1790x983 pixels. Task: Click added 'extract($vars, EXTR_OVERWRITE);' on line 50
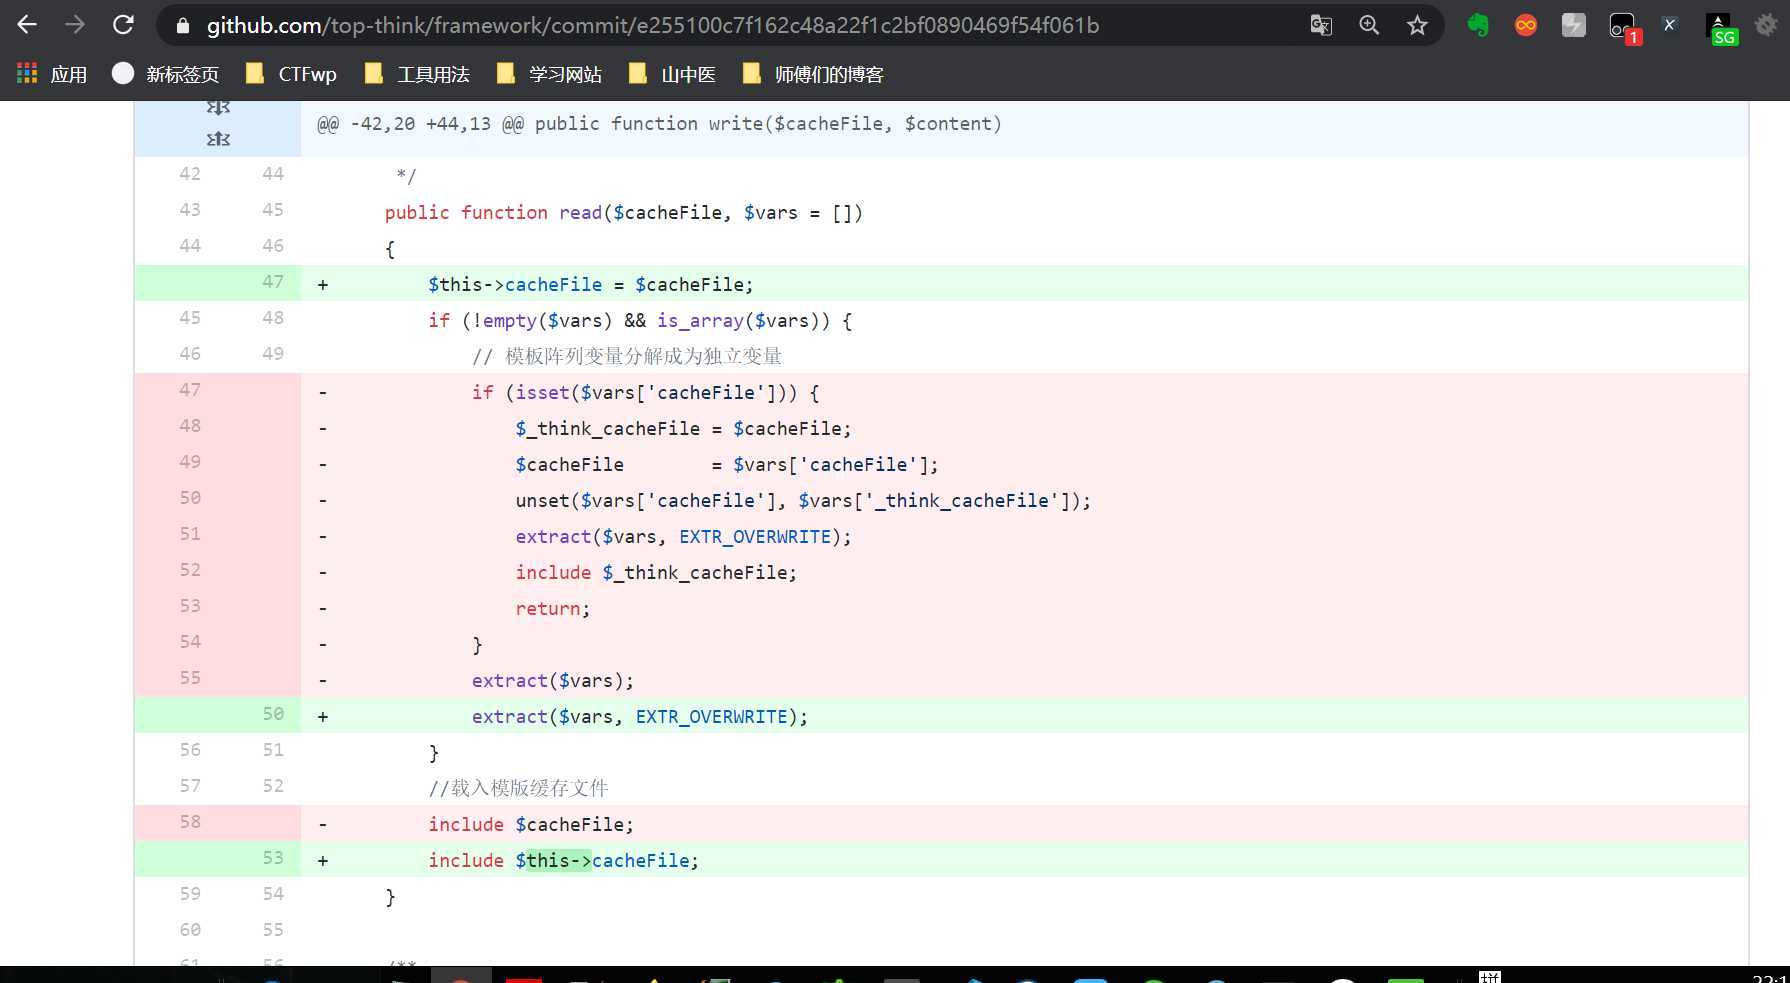(640, 716)
